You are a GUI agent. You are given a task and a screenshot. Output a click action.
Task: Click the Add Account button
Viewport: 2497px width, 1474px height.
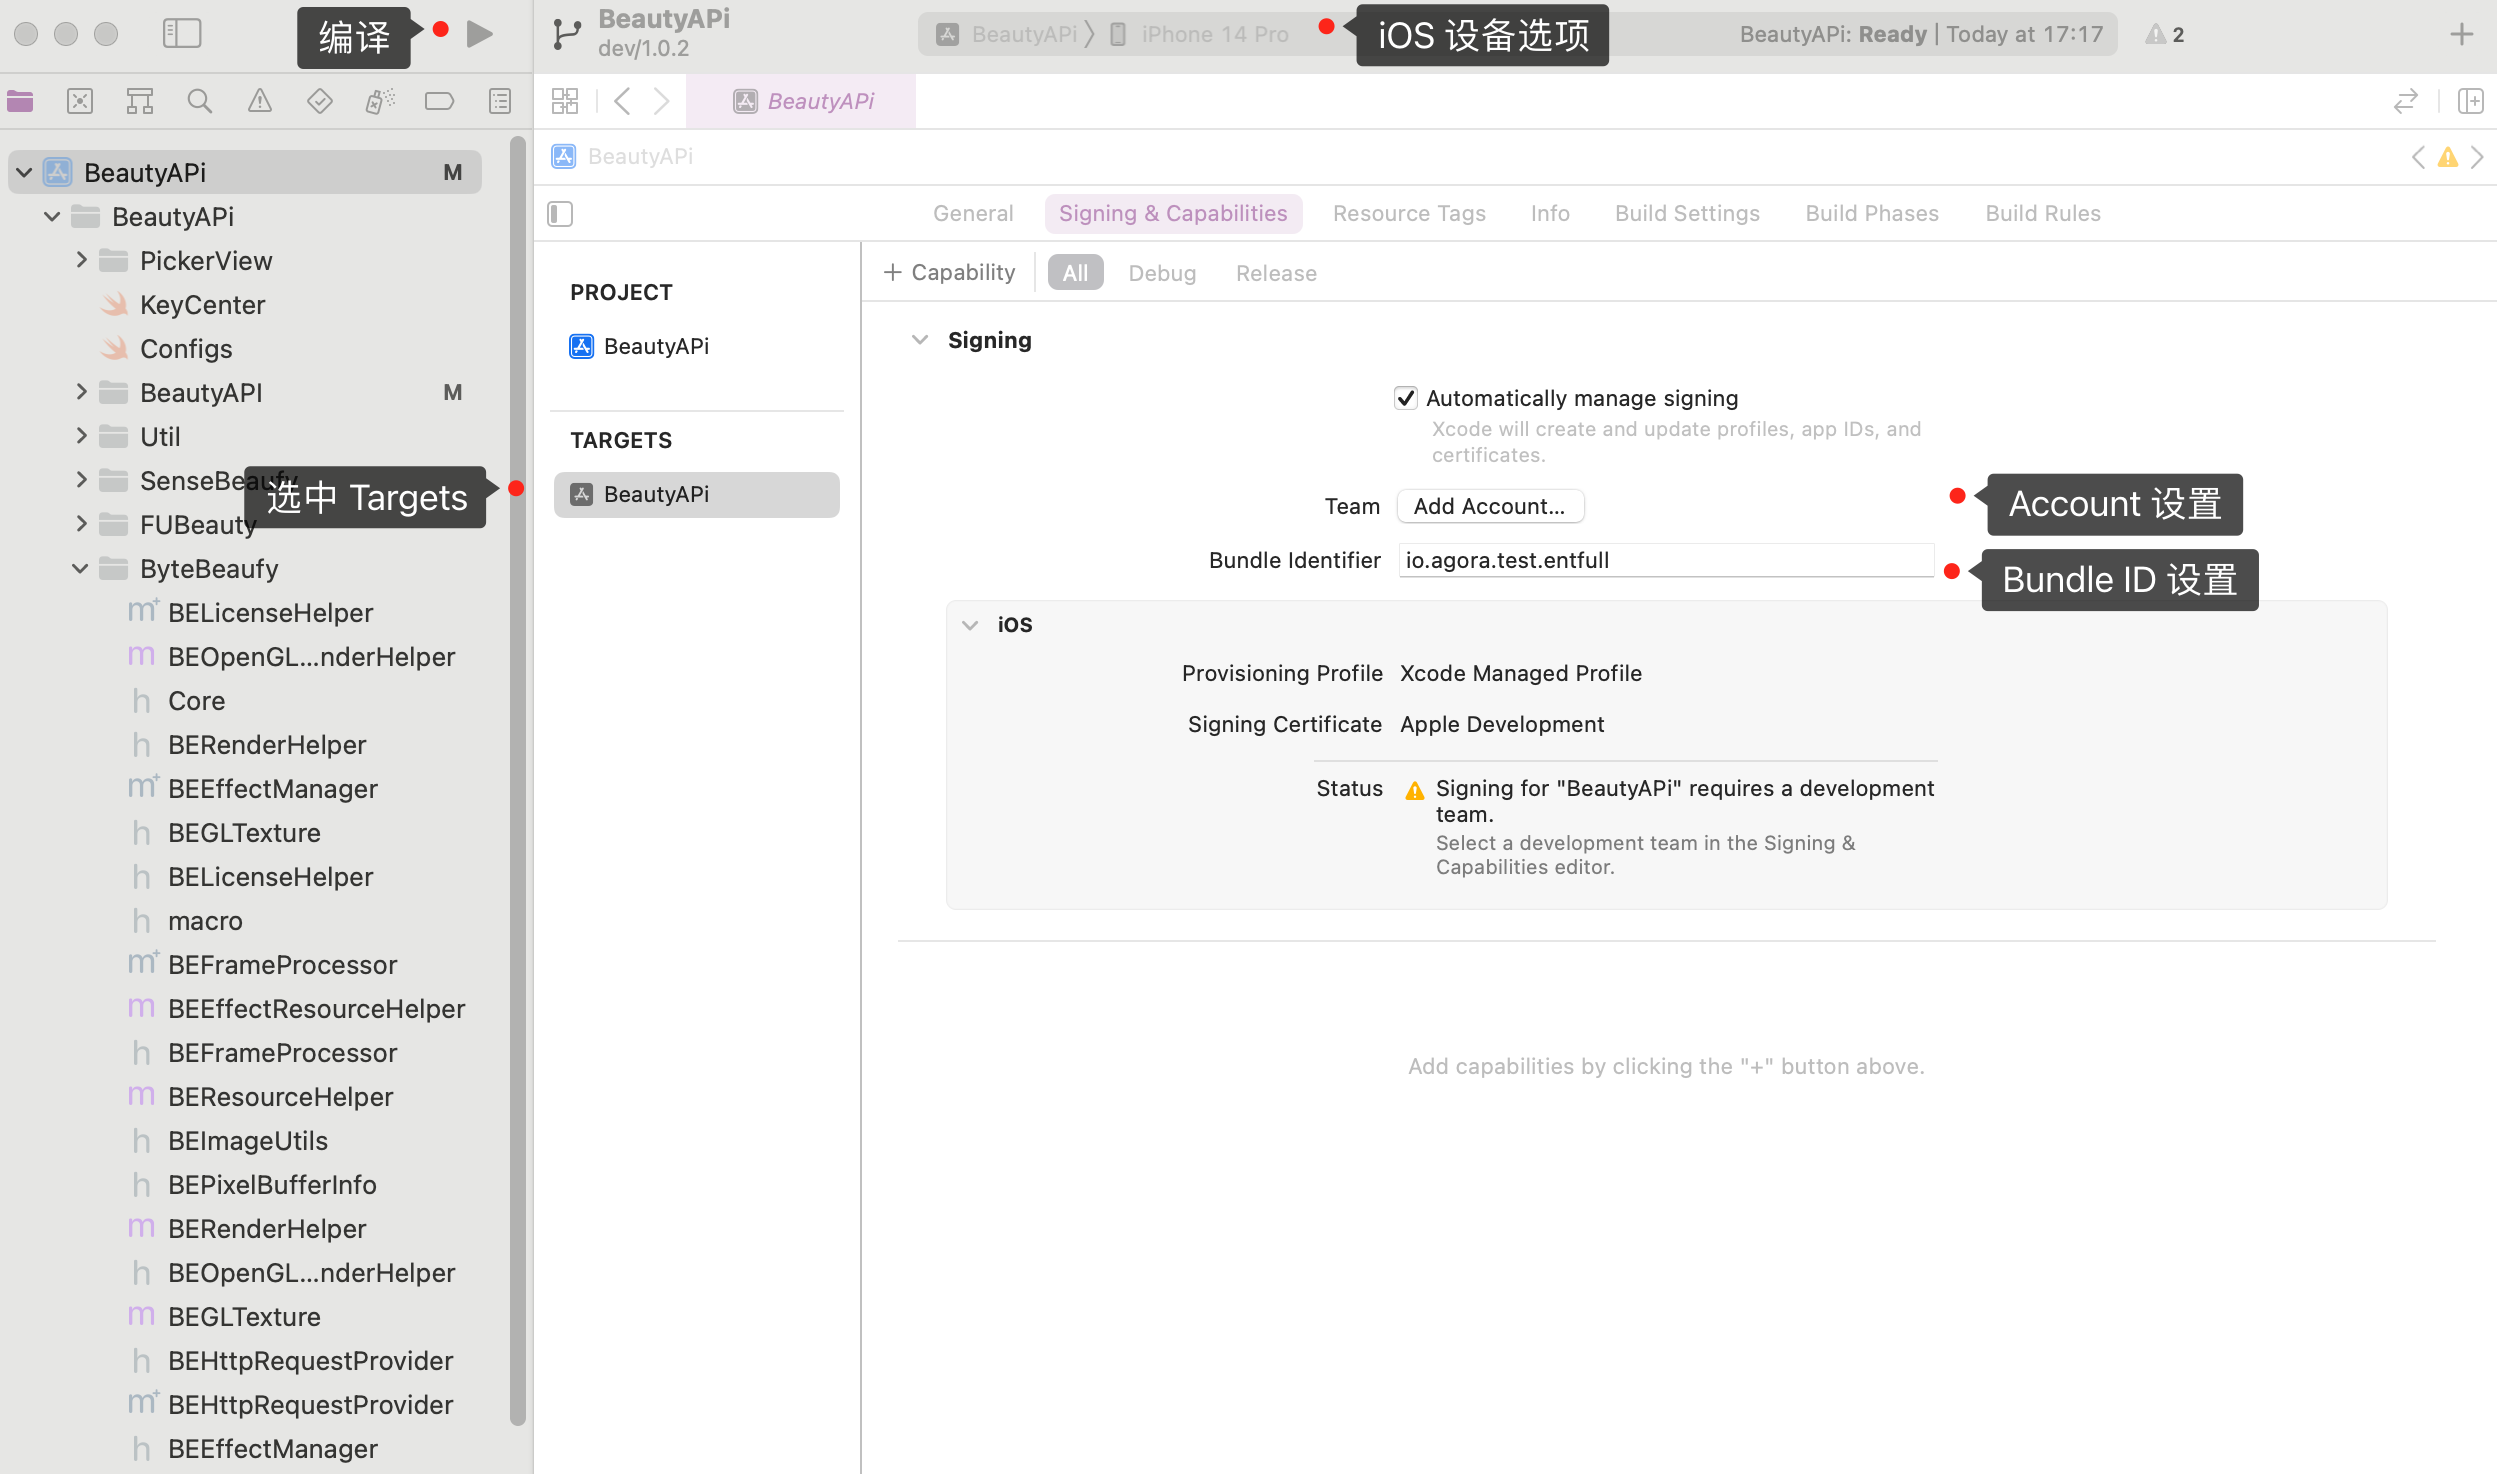pyautogui.click(x=1490, y=506)
